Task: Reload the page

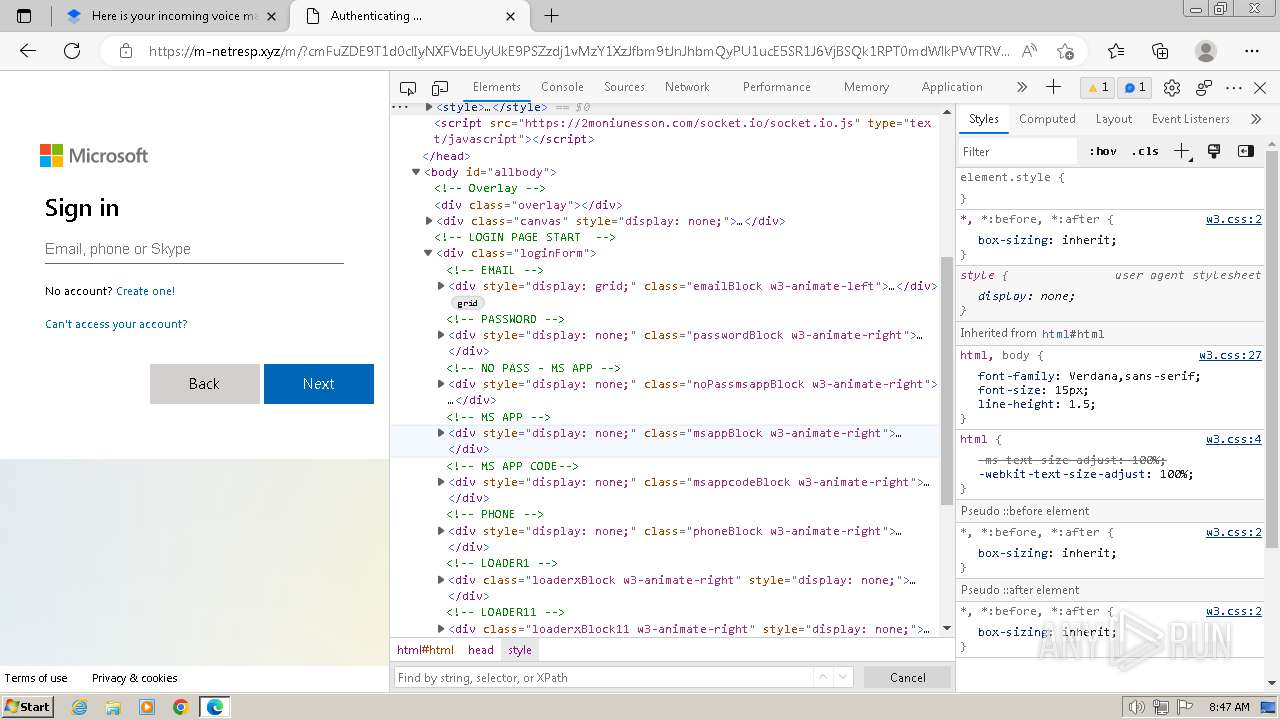Action: point(72,51)
